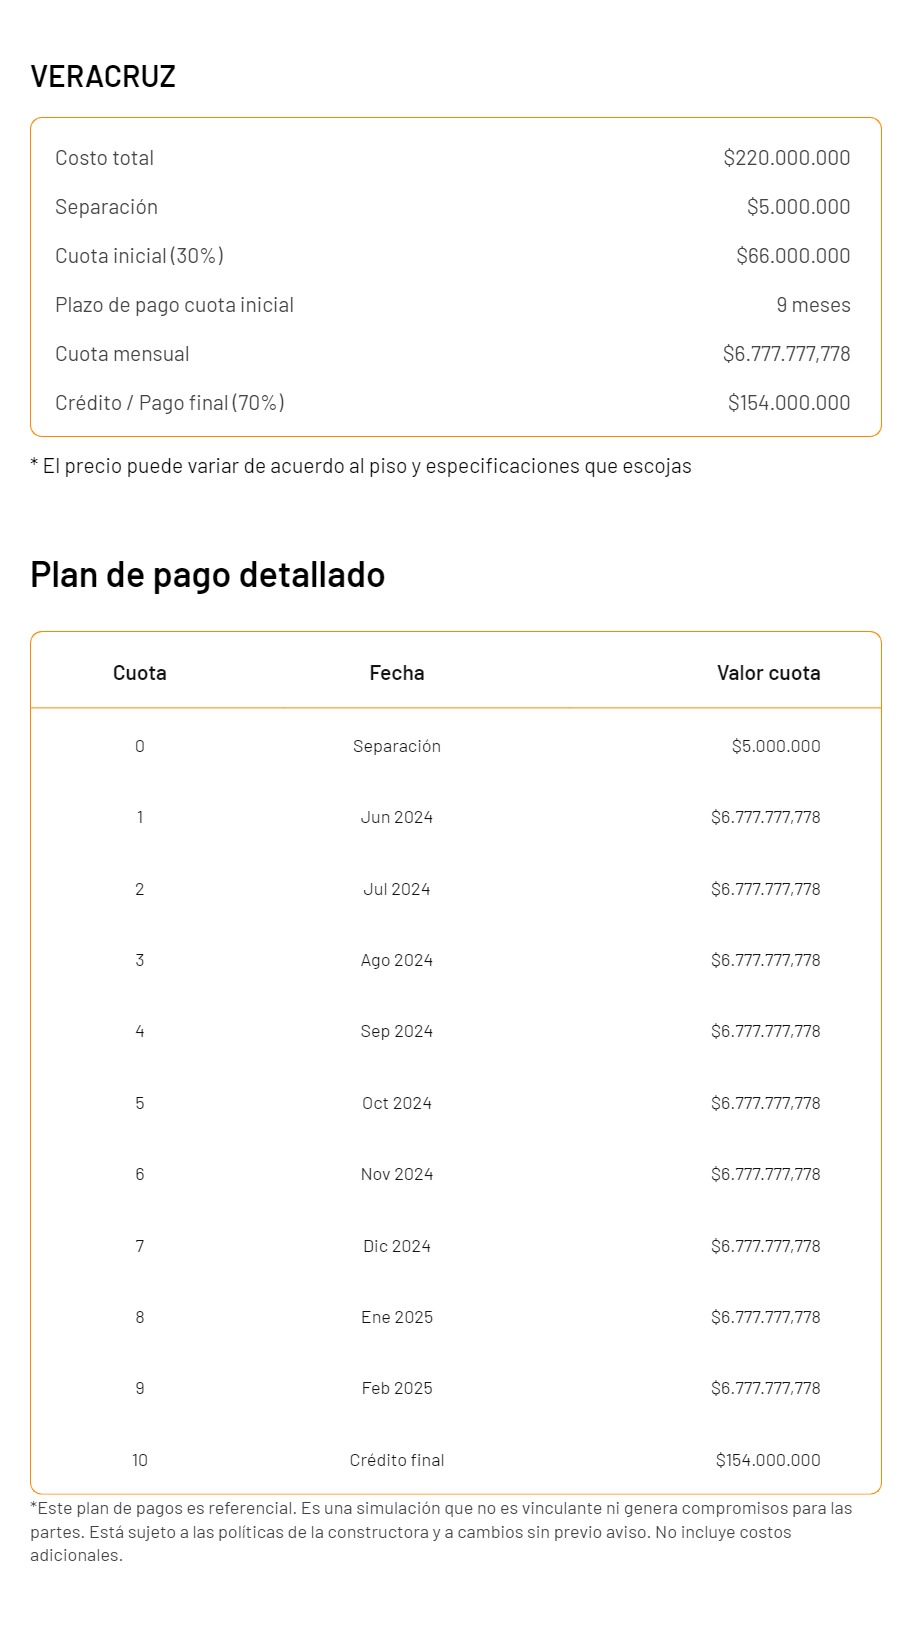Select the Ago 2024 date cell
The width and height of the screenshot is (912, 1644).
(x=396, y=960)
